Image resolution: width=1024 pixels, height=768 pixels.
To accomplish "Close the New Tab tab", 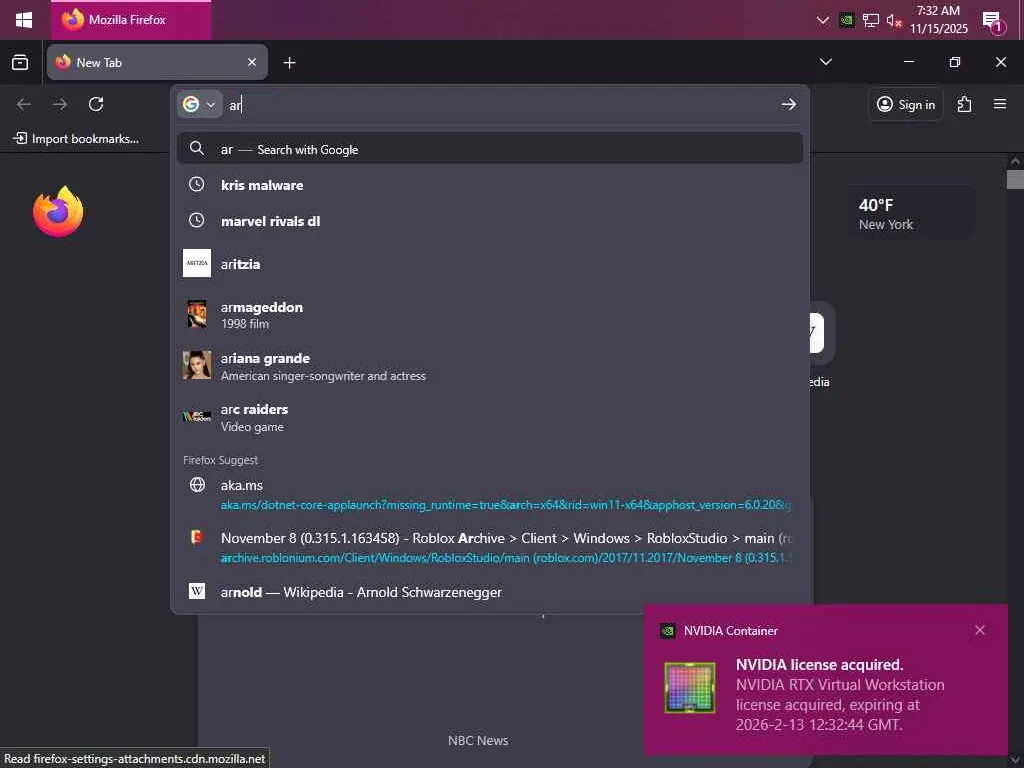I will 252,62.
